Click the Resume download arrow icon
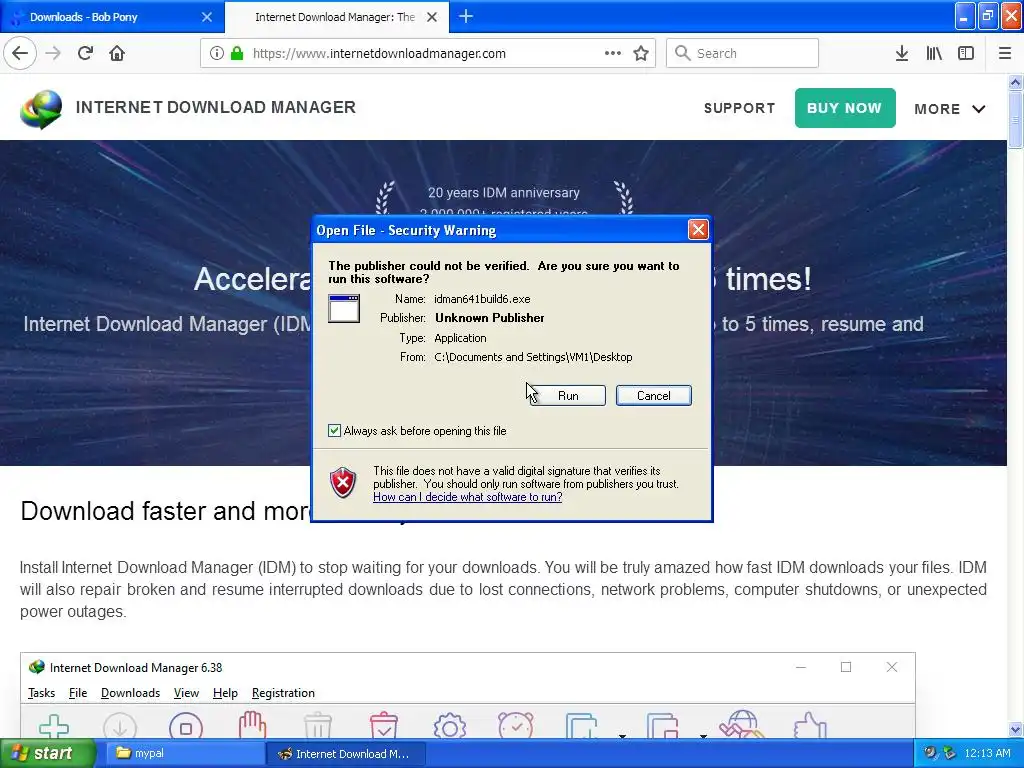 [x=120, y=726]
